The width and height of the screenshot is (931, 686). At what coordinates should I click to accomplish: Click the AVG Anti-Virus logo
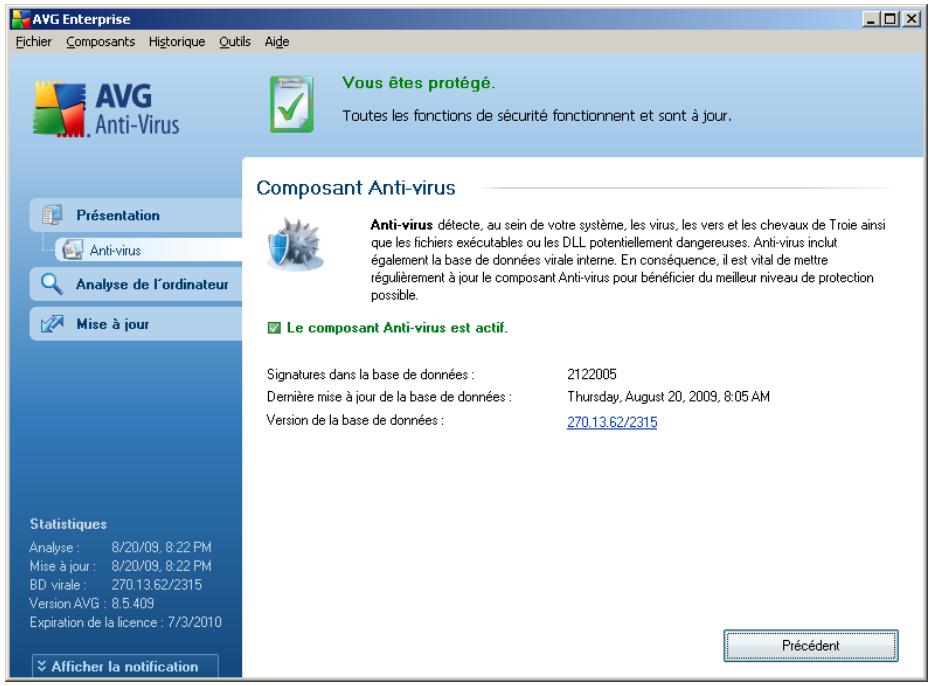click(x=106, y=109)
